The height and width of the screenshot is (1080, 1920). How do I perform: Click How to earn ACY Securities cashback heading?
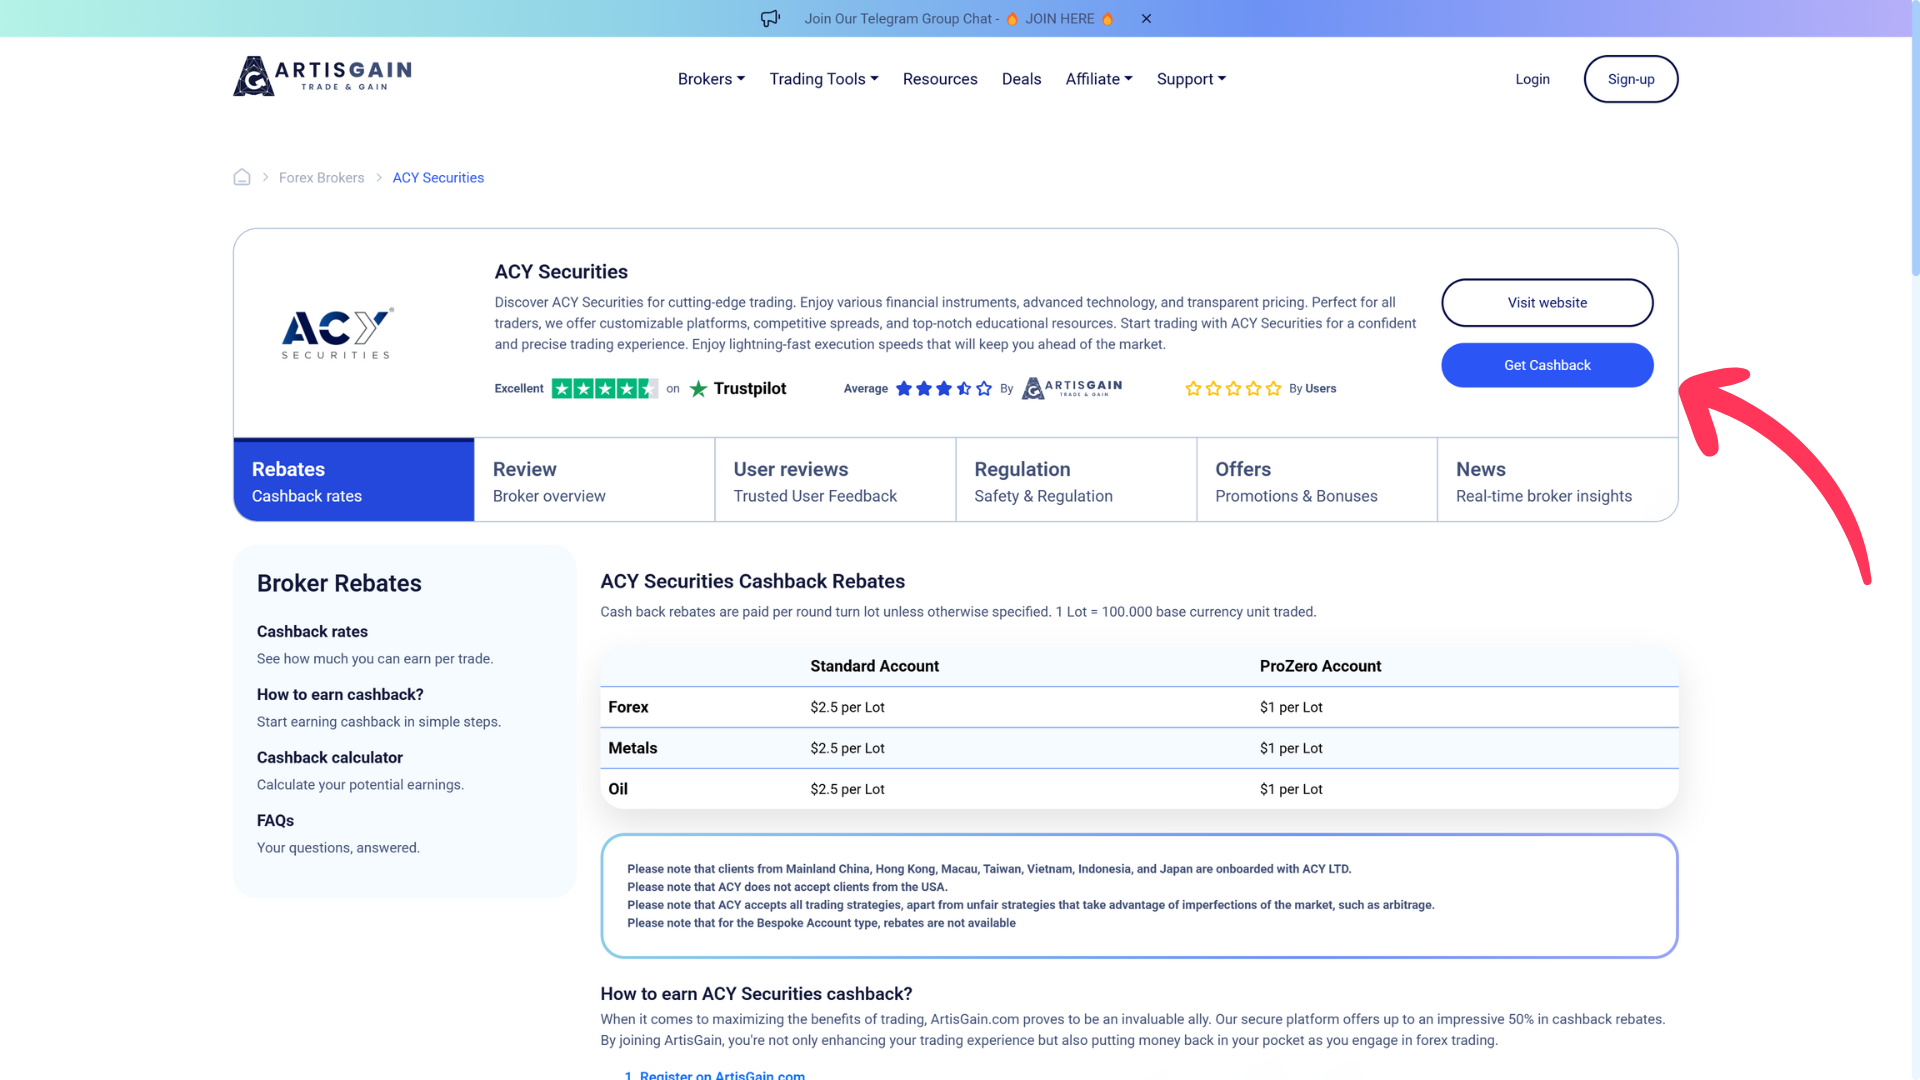coord(756,994)
